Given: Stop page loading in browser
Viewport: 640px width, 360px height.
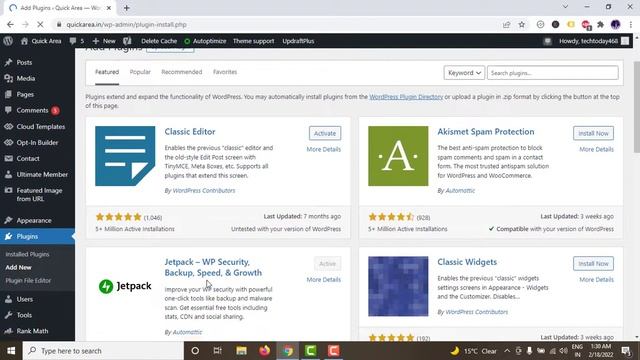Looking at the screenshot, I should [x=40, y=24].
